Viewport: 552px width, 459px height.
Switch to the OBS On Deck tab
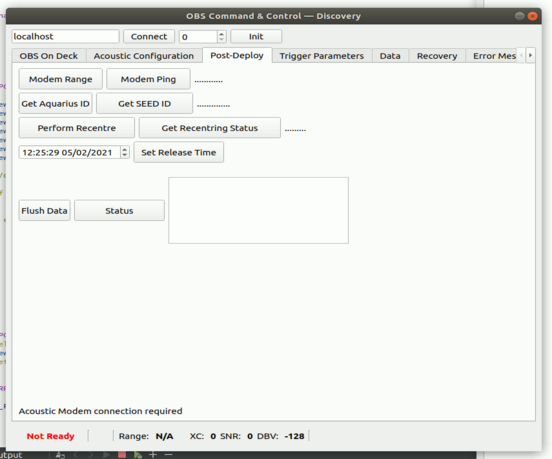tap(49, 56)
